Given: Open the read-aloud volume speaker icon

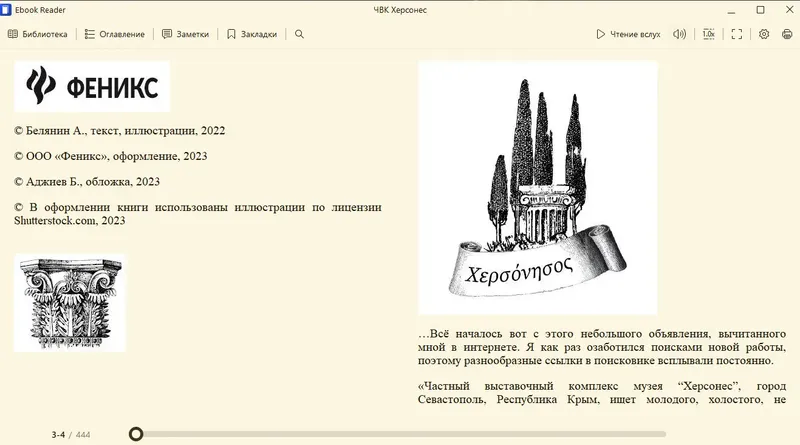Looking at the screenshot, I should click(679, 34).
